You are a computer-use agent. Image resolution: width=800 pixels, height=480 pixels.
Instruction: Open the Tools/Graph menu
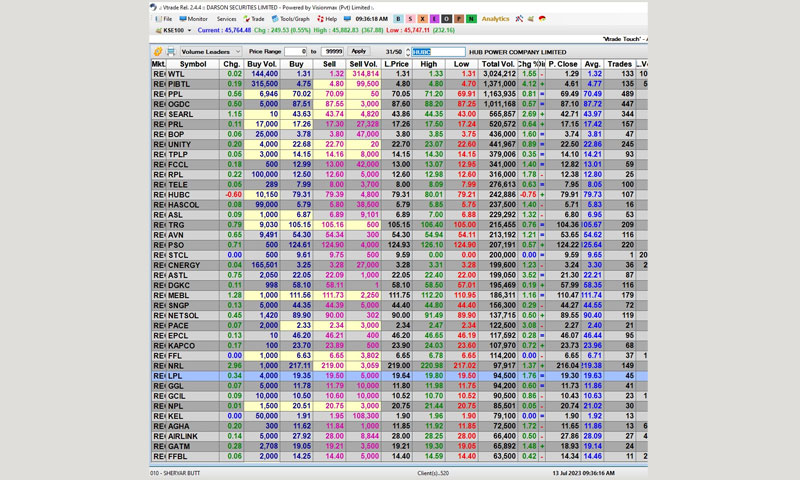click(x=290, y=19)
